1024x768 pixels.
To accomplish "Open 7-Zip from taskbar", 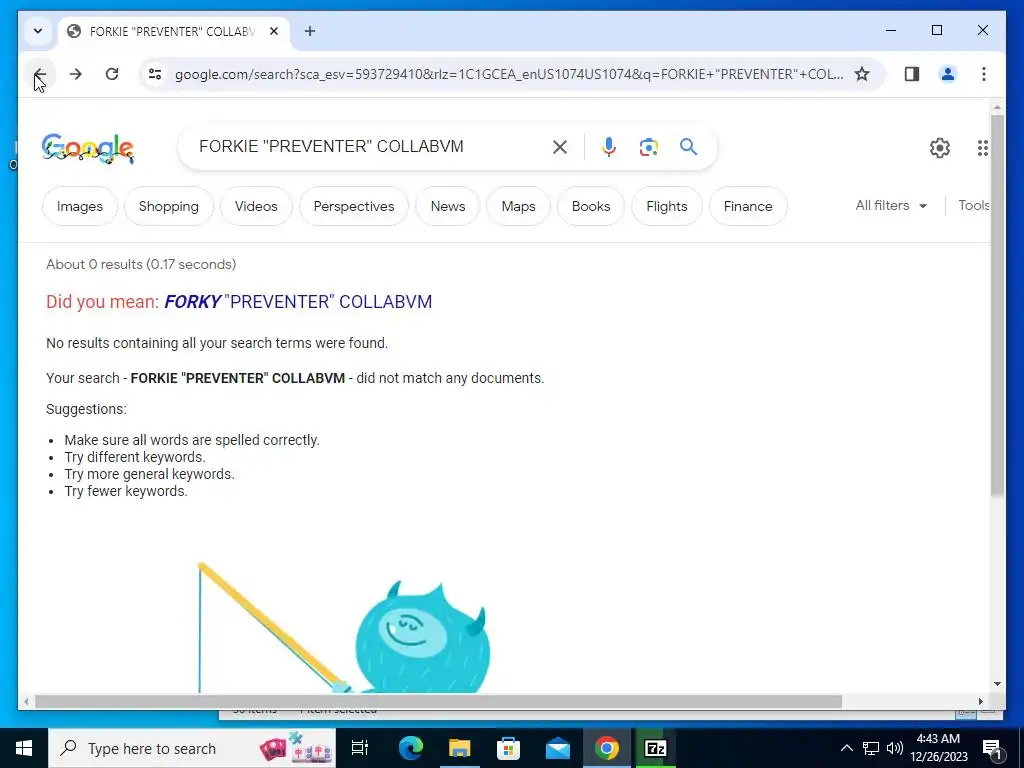I will 656,748.
